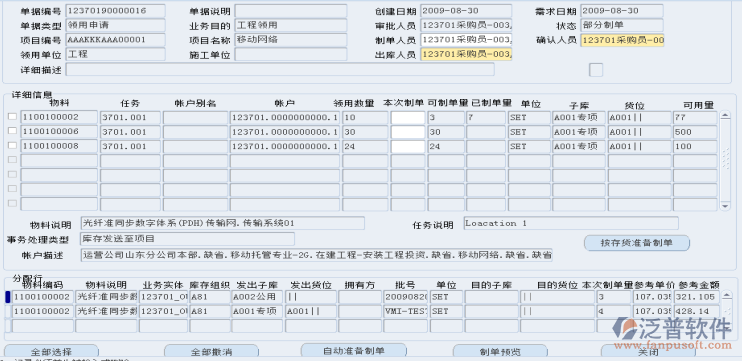Image resolution: width=742 pixels, height=361 pixels.
Task: Toggle the checkbox below the 确认人员 field
Action: [596, 70]
